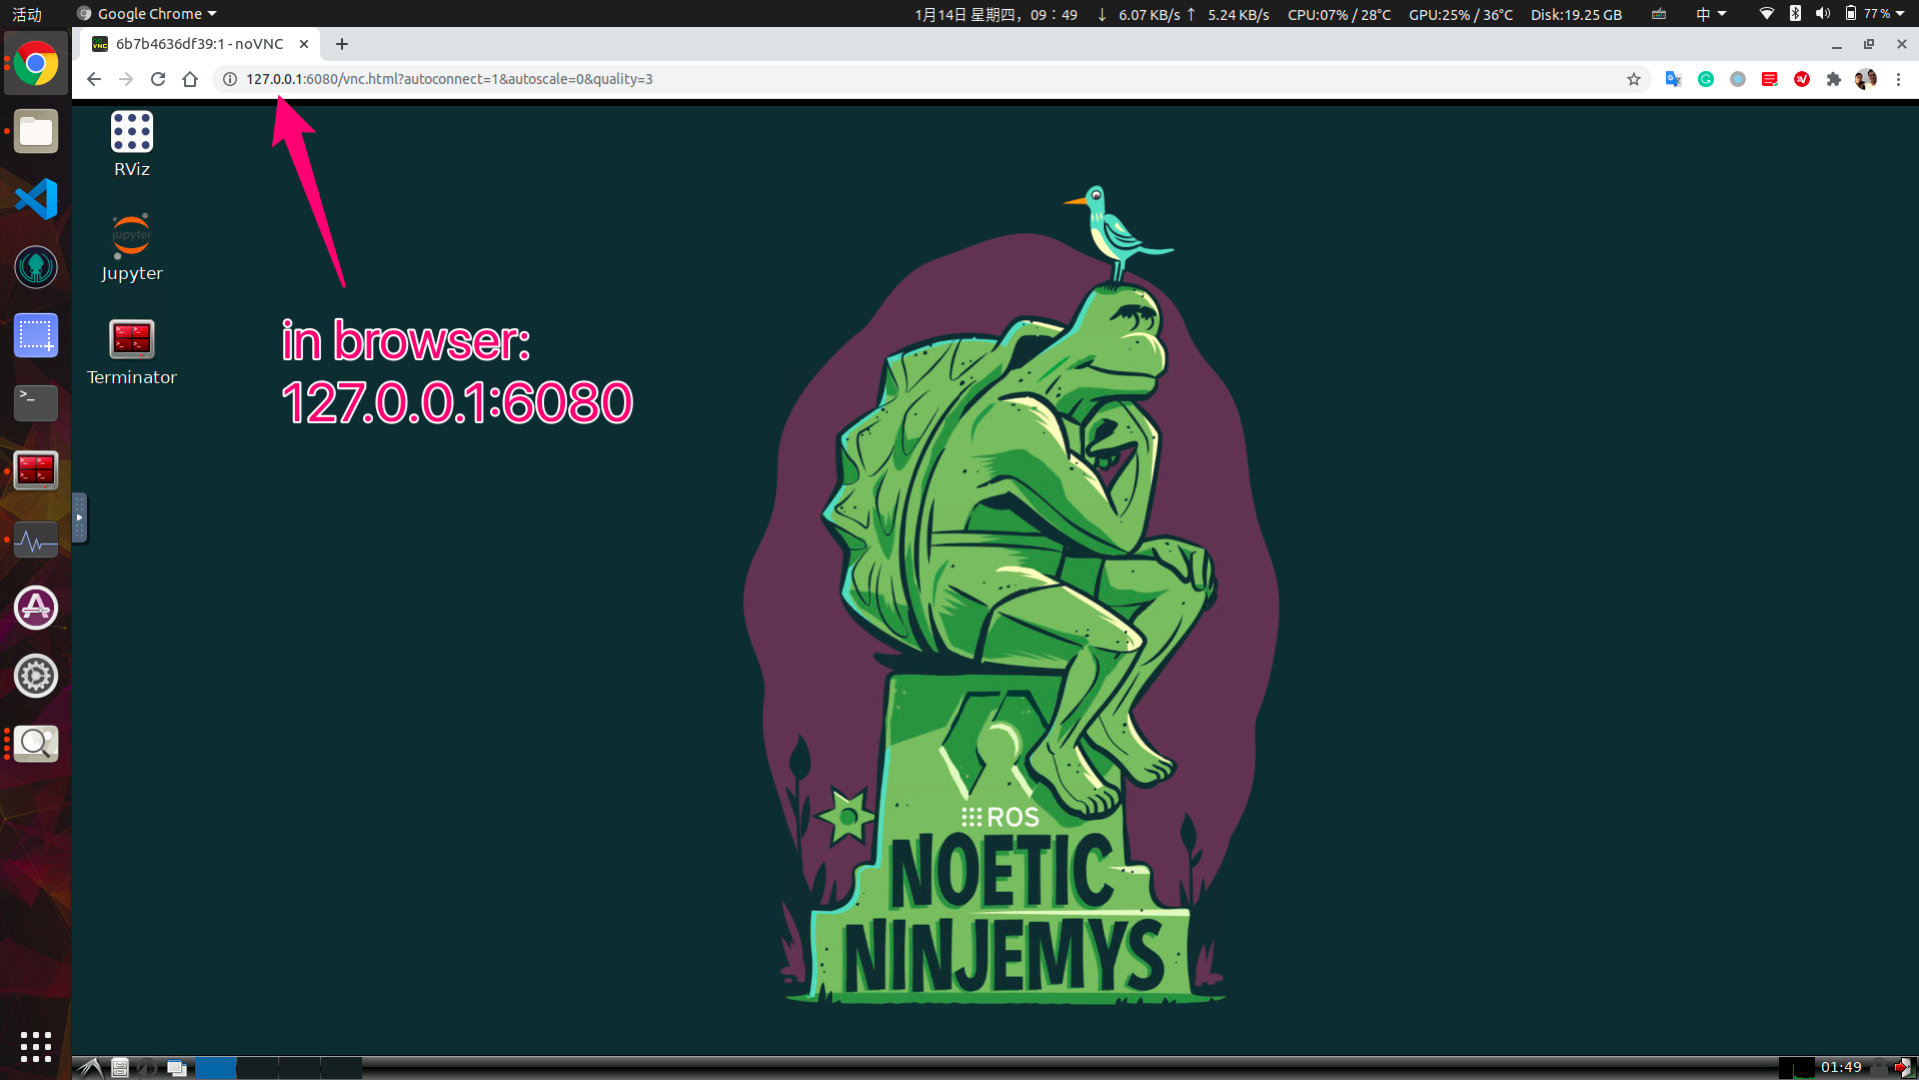Close the noVNC tab
The image size is (1919, 1080).
click(304, 44)
